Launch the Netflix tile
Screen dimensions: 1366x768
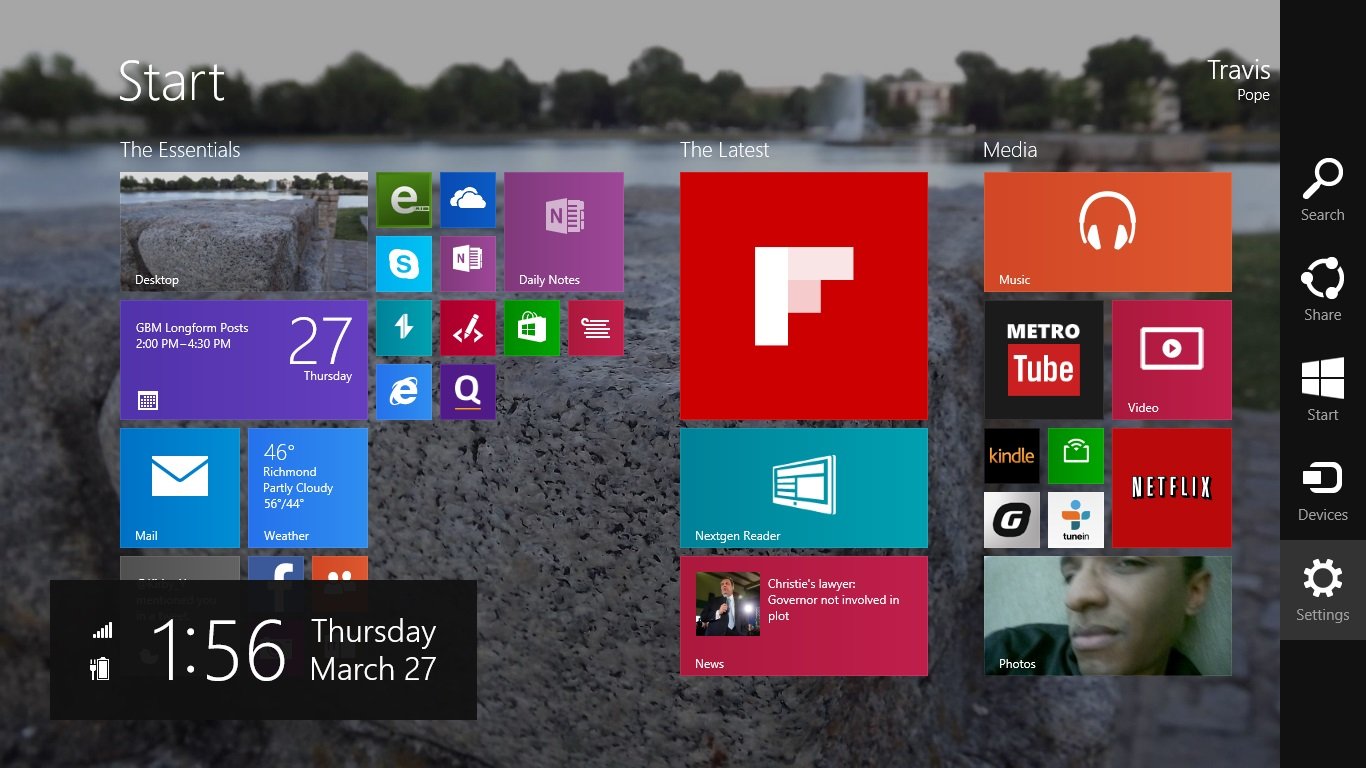1172,488
